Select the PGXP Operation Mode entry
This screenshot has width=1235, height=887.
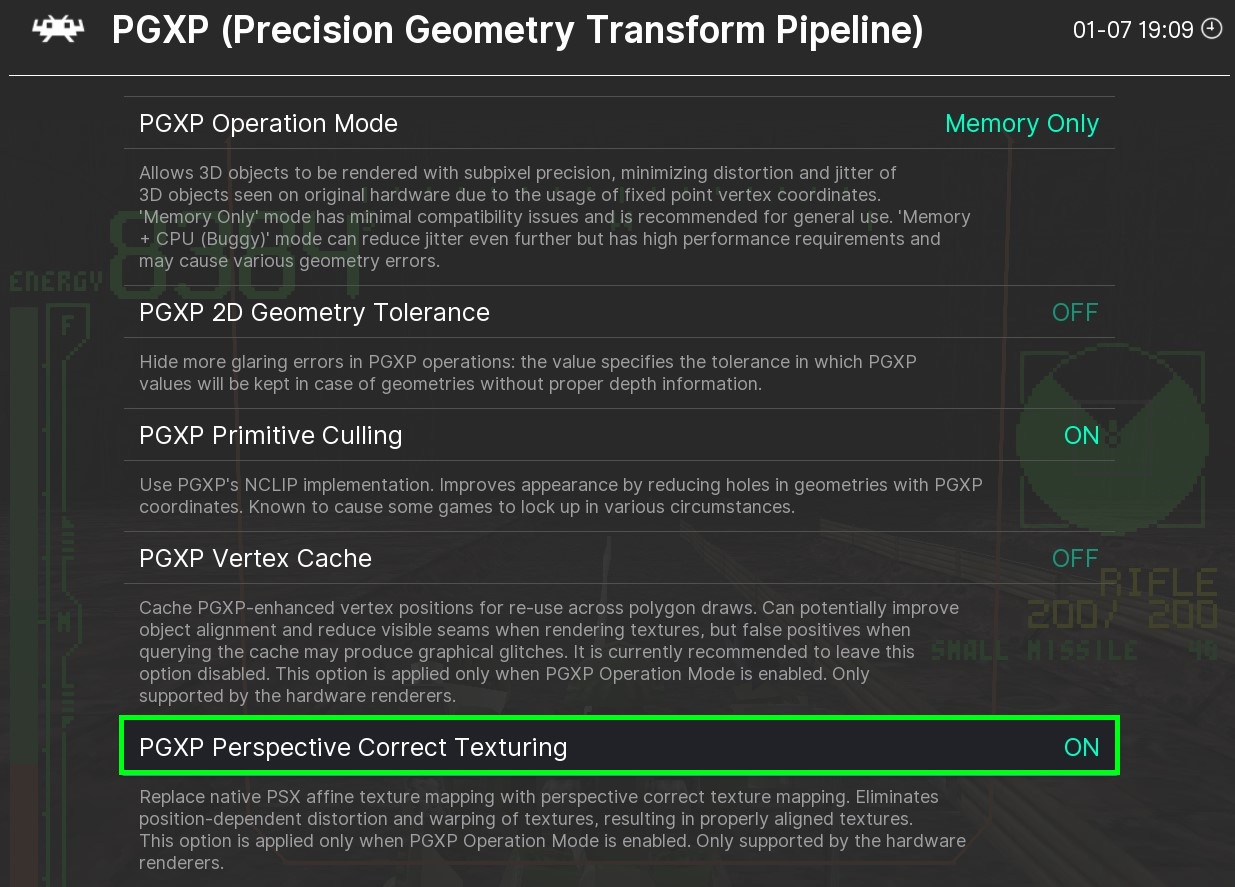(268, 123)
